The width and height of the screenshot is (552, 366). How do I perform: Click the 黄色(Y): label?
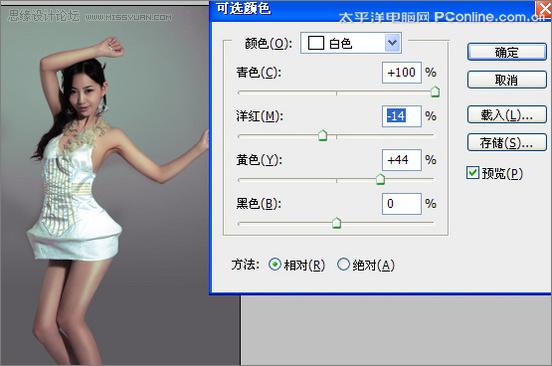[x=259, y=160]
